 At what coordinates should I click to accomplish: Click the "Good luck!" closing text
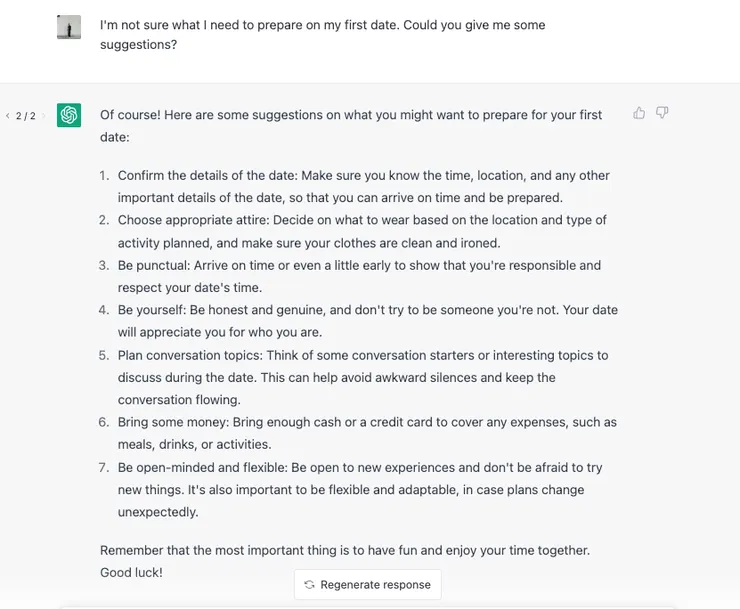coord(131,573)
